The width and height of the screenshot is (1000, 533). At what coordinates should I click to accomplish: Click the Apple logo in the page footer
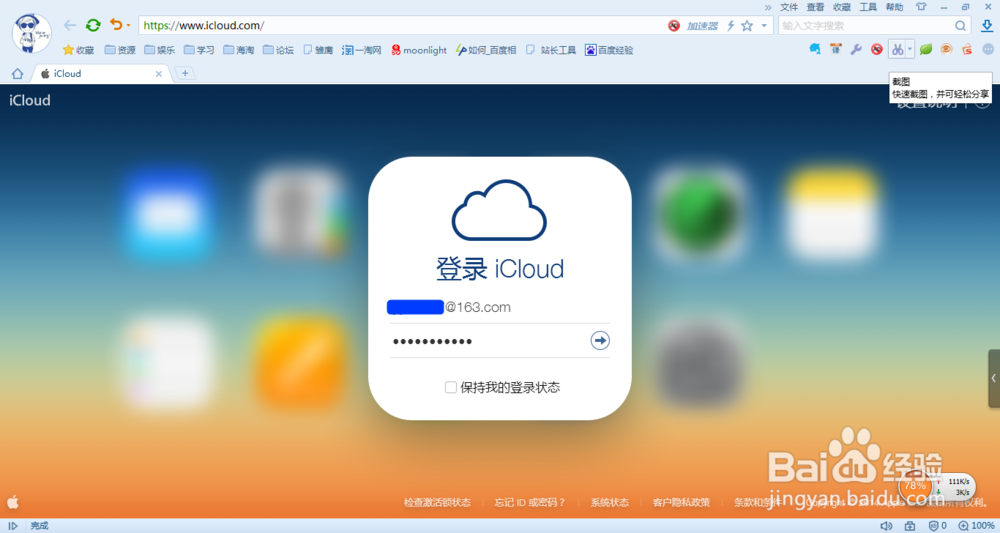pyautogui.click(x=13, y=502)
